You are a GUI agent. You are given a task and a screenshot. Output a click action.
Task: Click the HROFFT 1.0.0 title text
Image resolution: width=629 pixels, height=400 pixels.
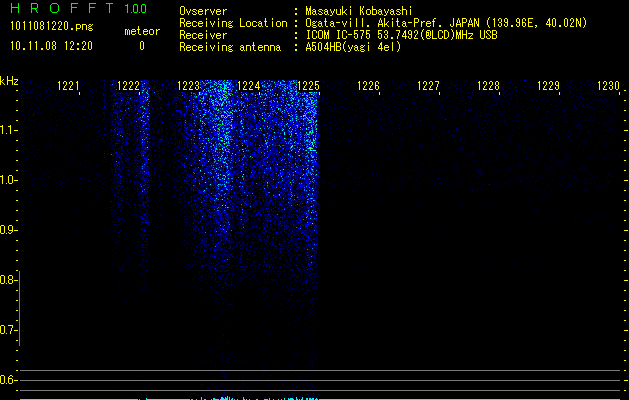pyautogui.click(x=79, y=8)
